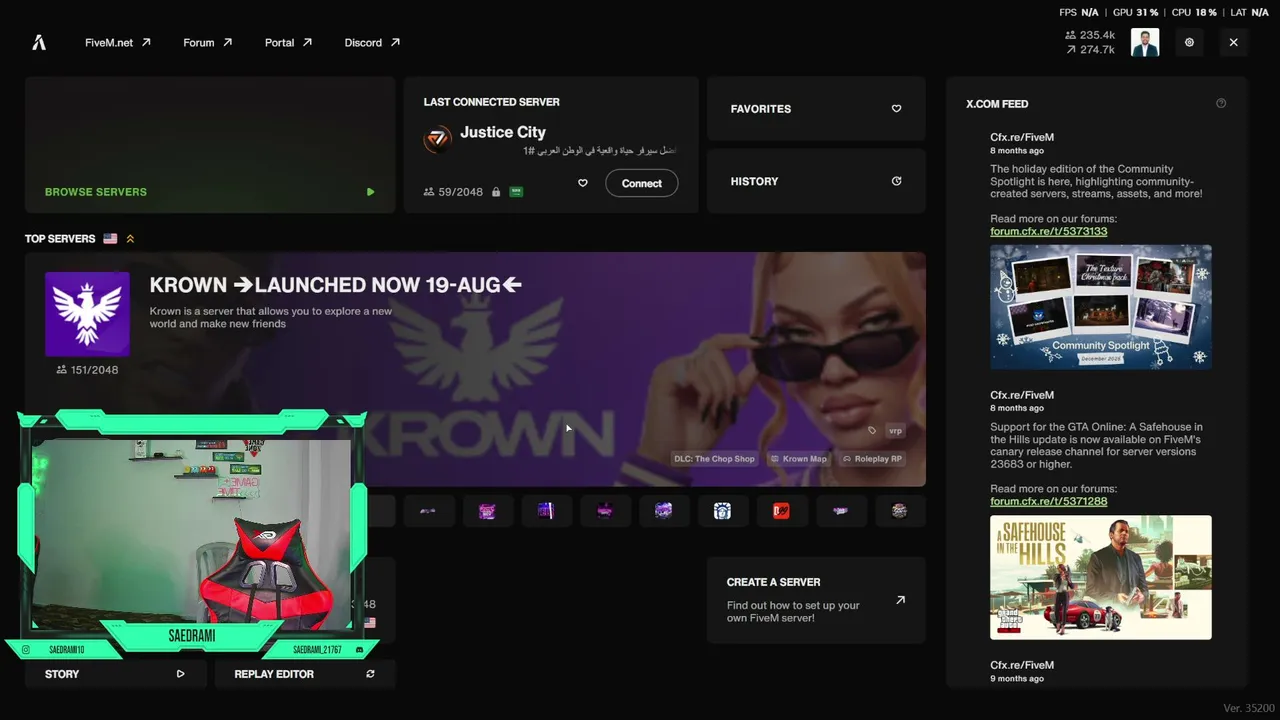View the Safehouse in the Hills image
The image size is (1280, 720).
click(x=1101, y=577)
